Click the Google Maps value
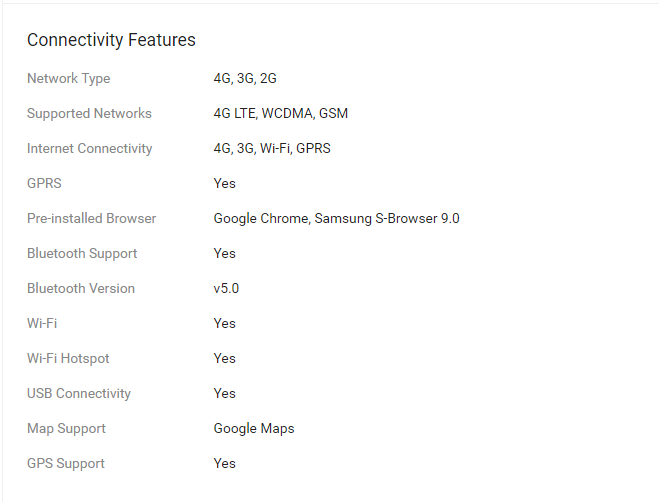 254,428
